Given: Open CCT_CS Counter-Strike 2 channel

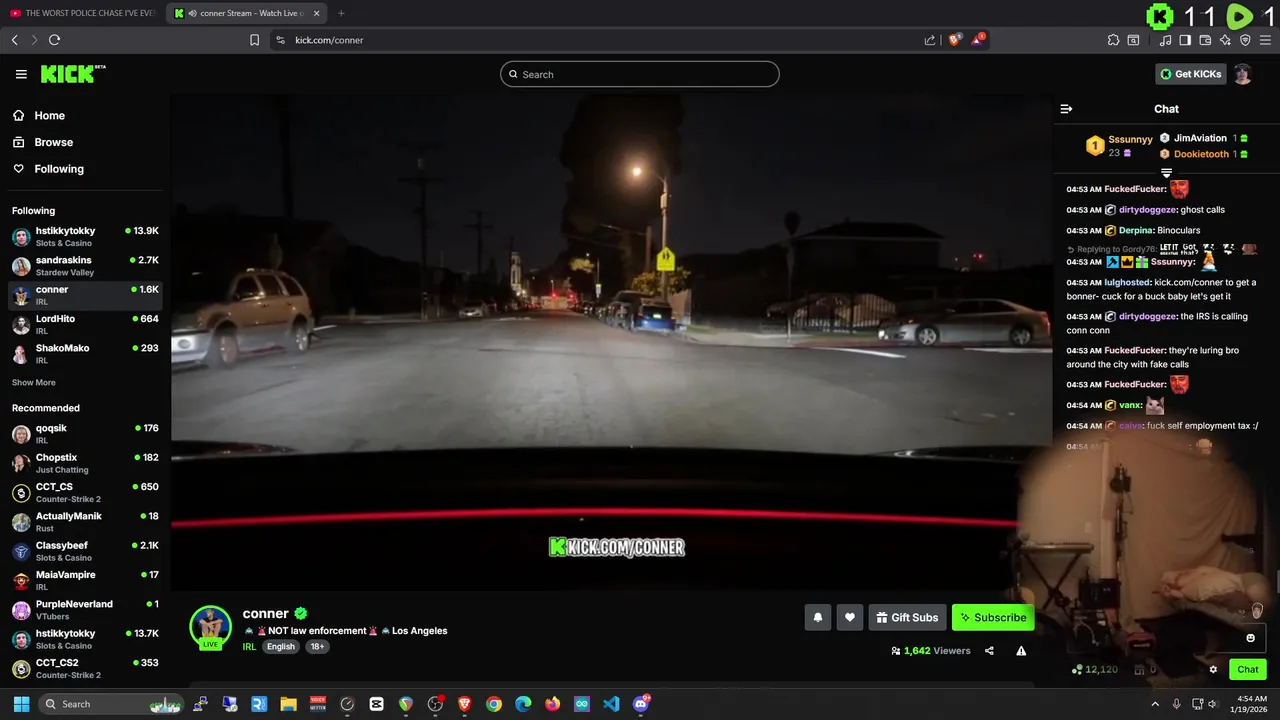Looking at the screenshot, I should pos(85,492).
